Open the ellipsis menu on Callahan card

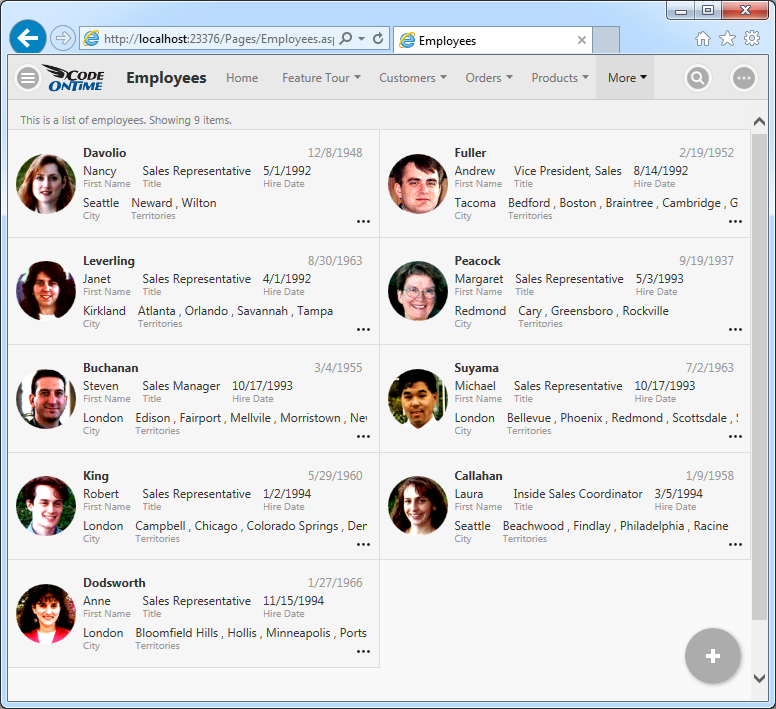(x=735, y=544)
